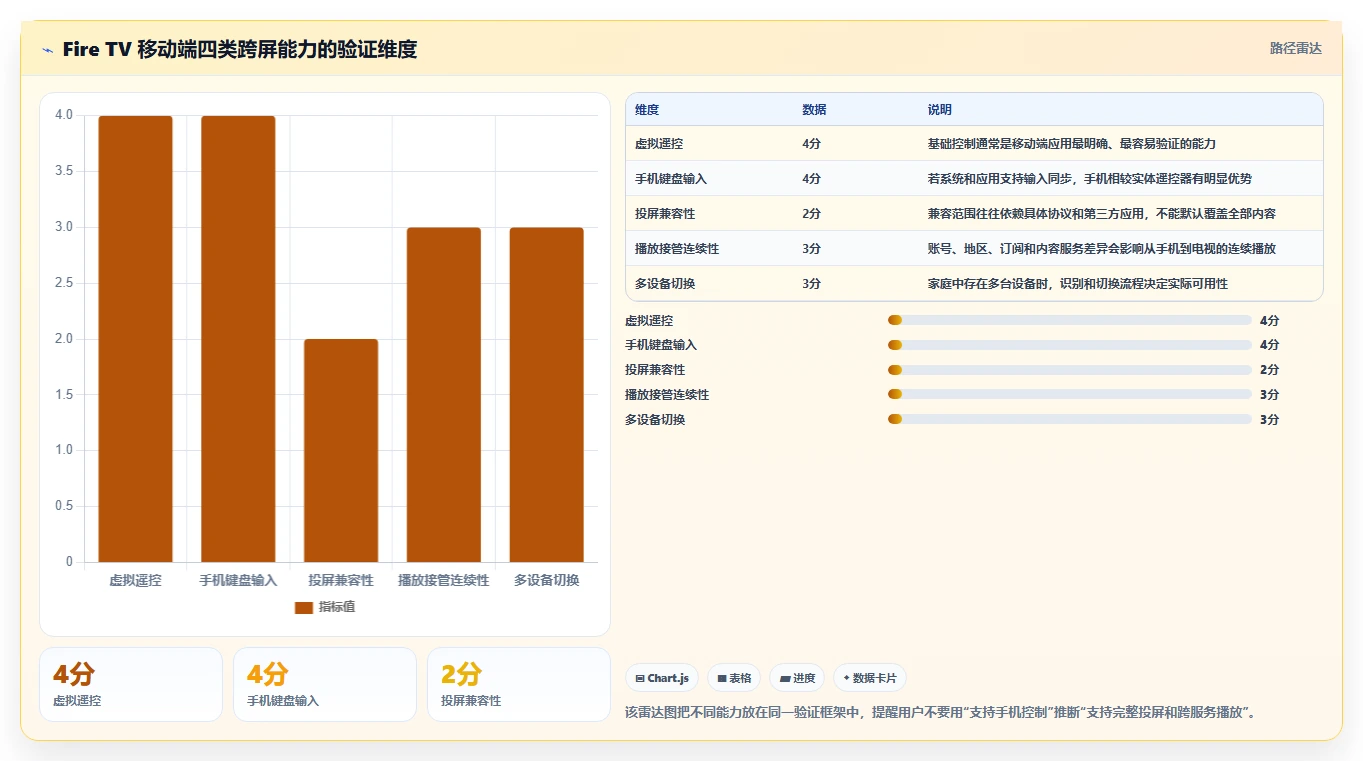
Task: Click the footer note starting 该雷达图
Action: (940, 713)
